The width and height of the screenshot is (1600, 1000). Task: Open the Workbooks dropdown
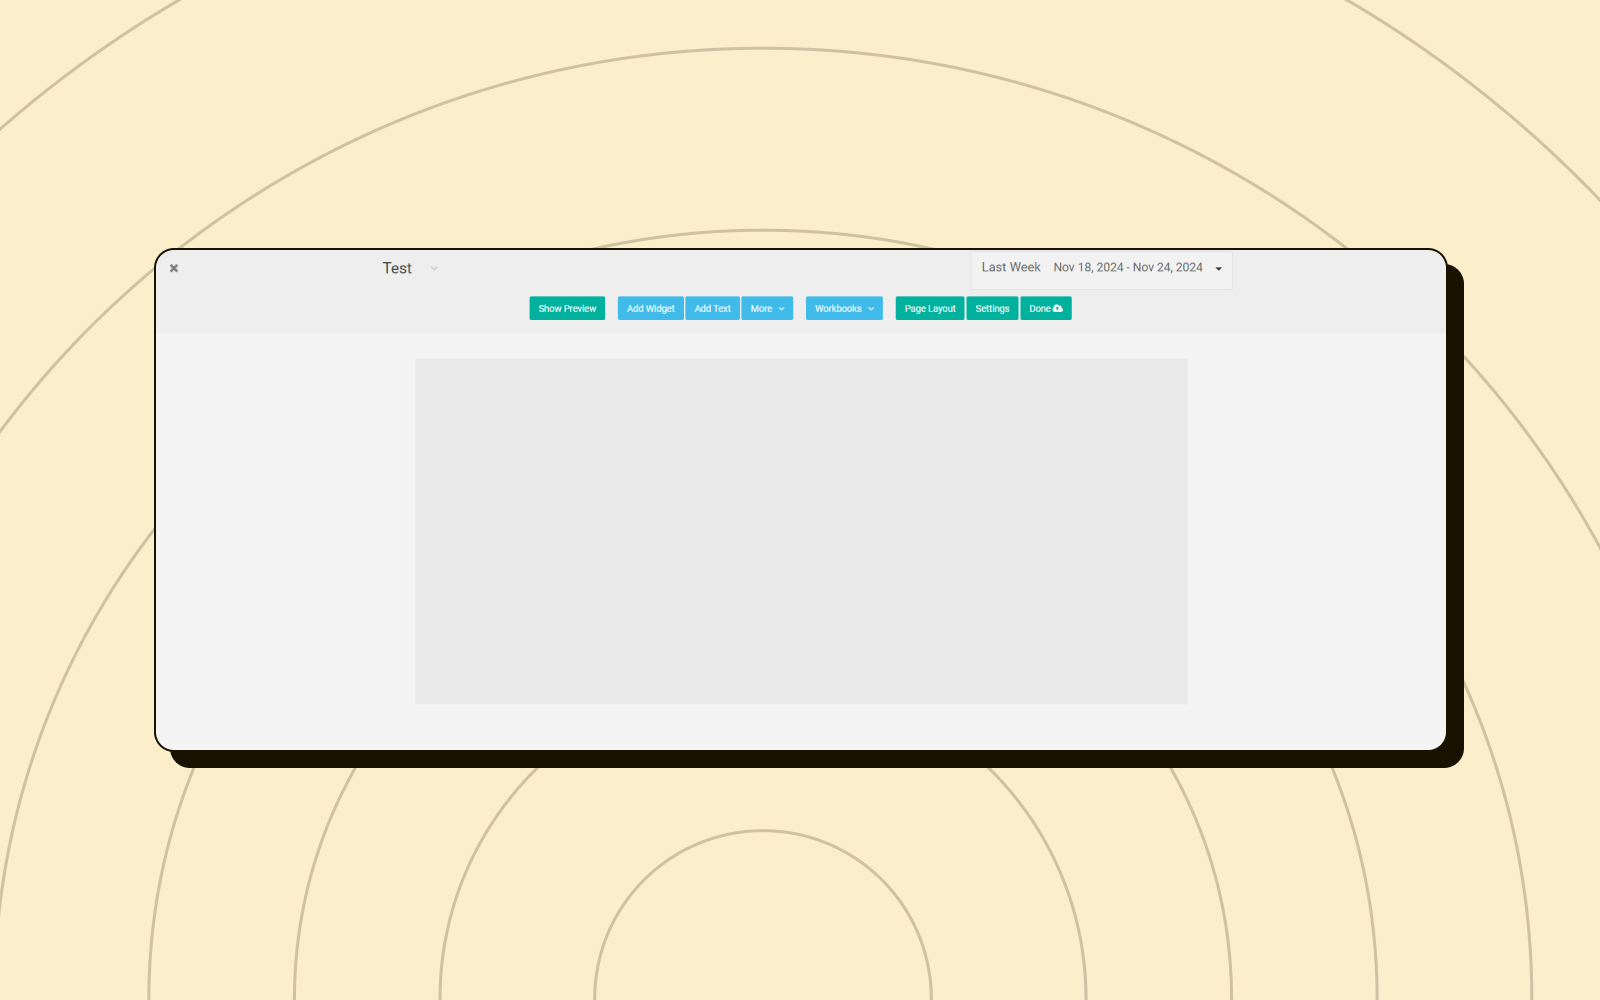coord(844,308)
